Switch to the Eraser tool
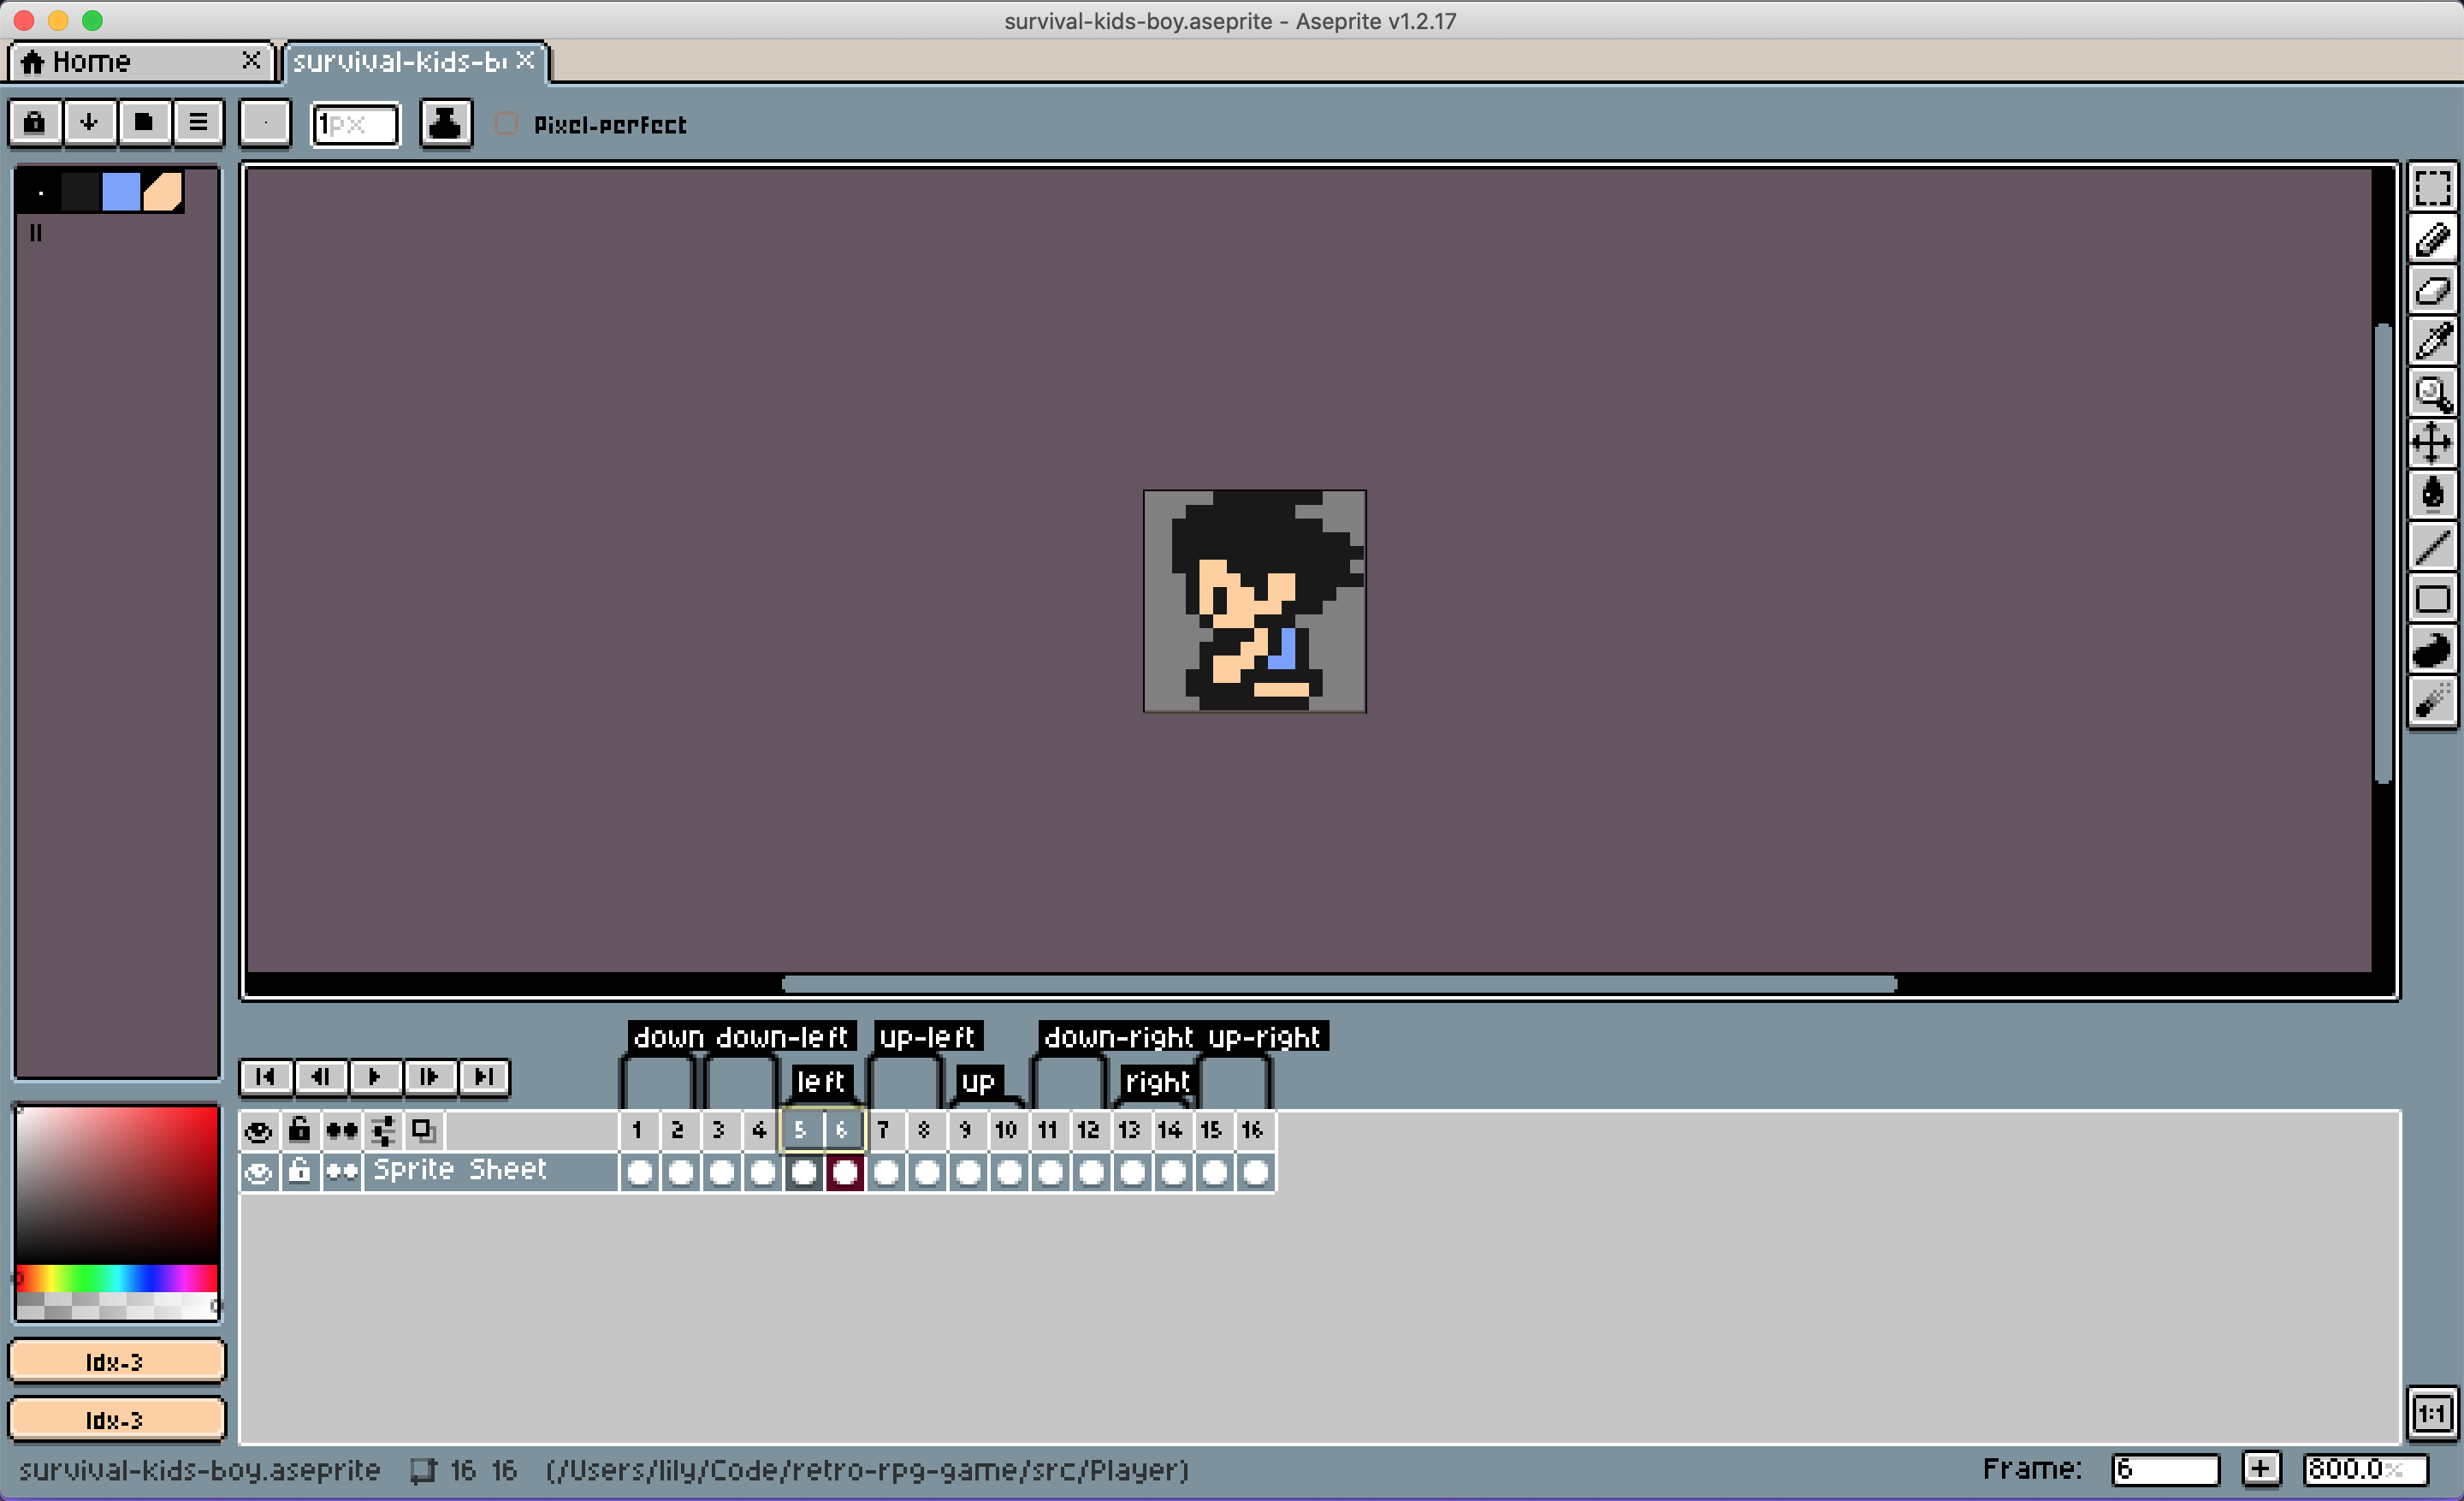2464x1501 pixels. coord(2433,291)
